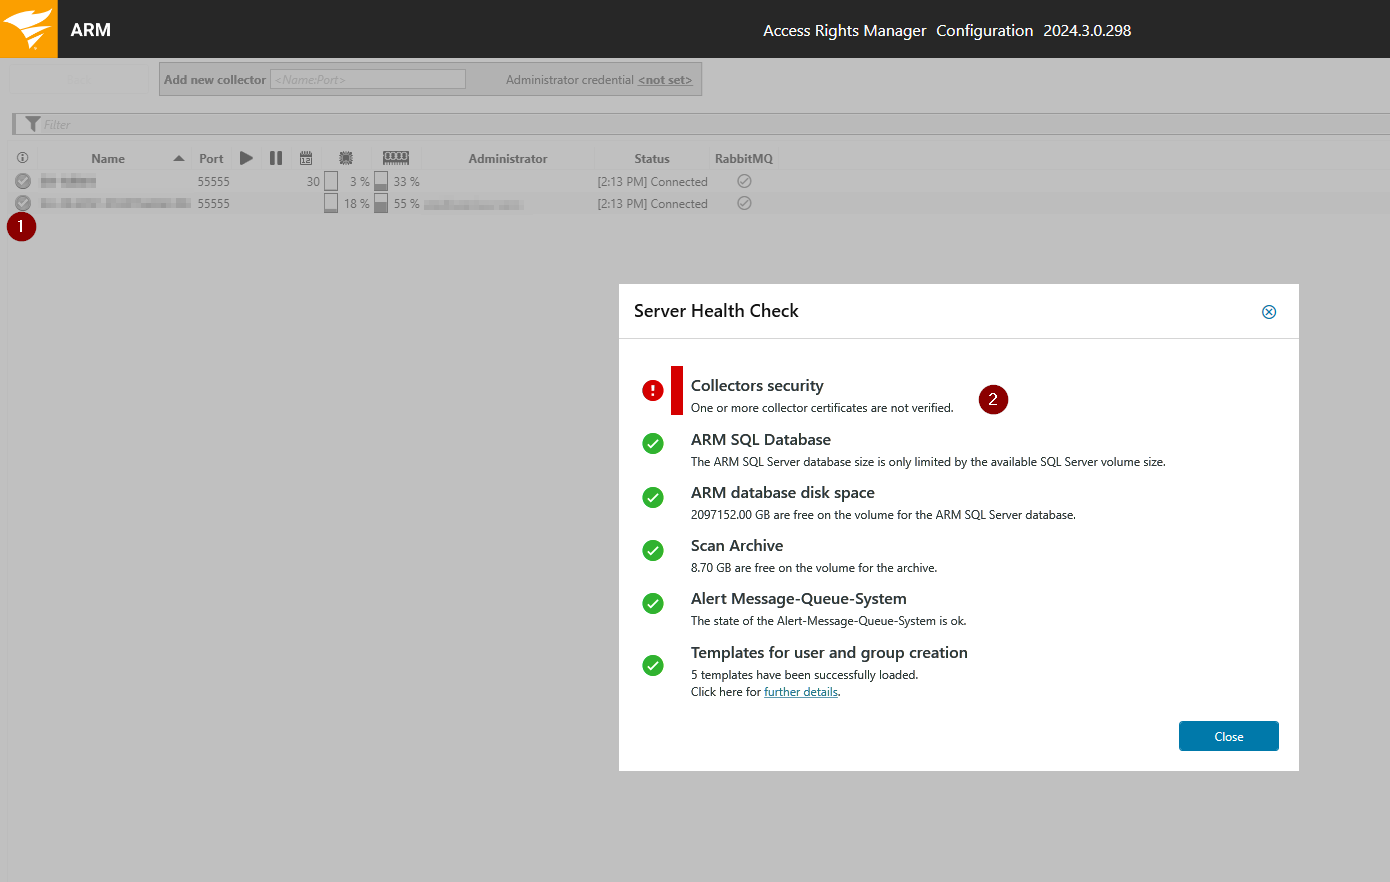Click '8.70 GB are free' archive message
This screenshot has width=1390, height=882.
pyautogui.click(x=814, y=568)
